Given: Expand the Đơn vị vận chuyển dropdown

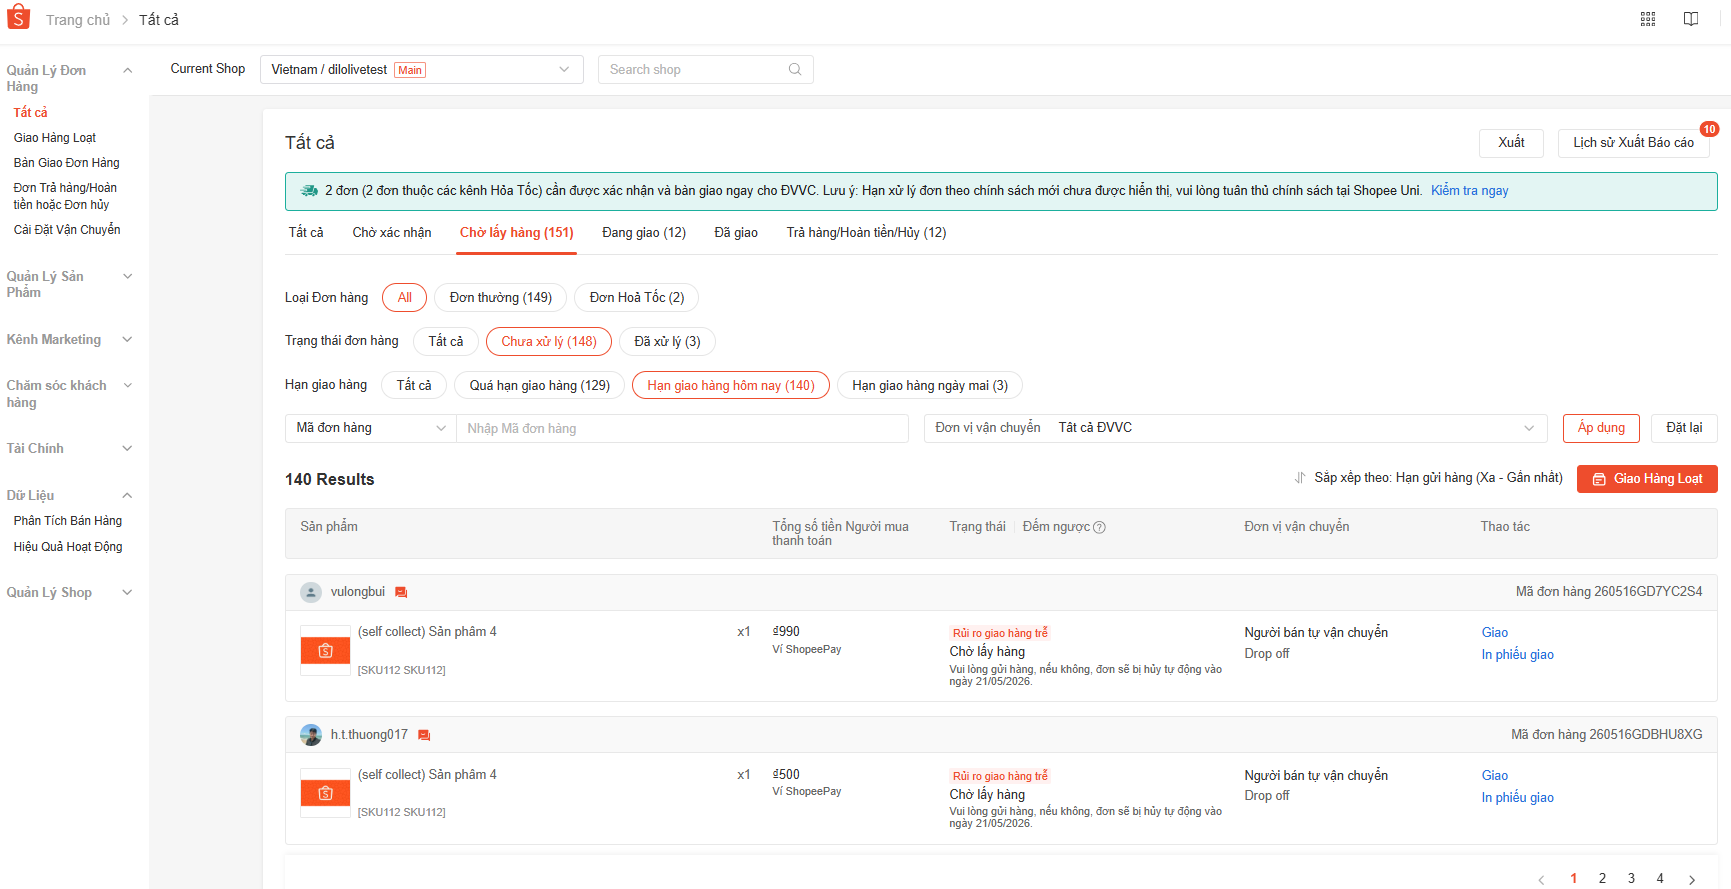Looking at the screenshot, I should coord(1235,428).
